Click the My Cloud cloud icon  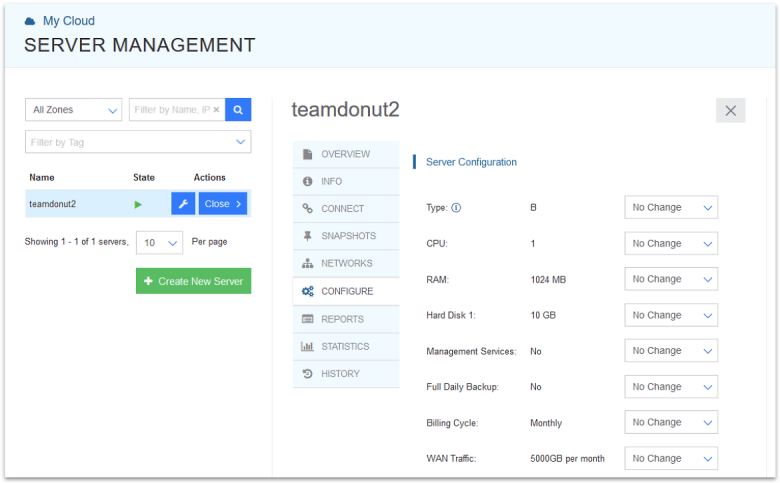30,21
